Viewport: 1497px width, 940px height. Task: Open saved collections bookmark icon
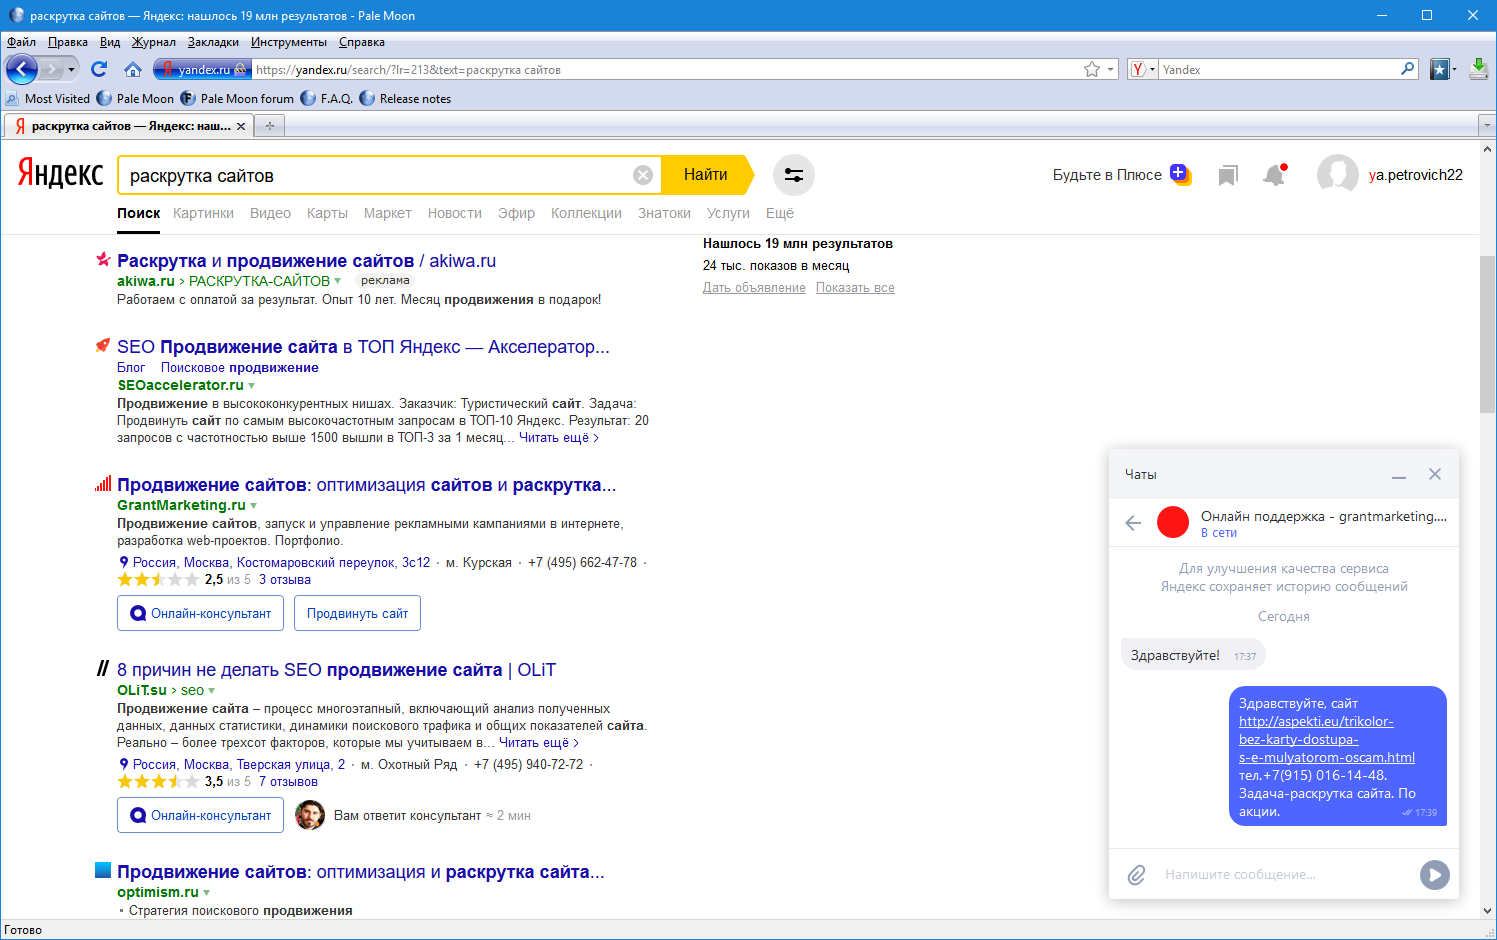1228,176
